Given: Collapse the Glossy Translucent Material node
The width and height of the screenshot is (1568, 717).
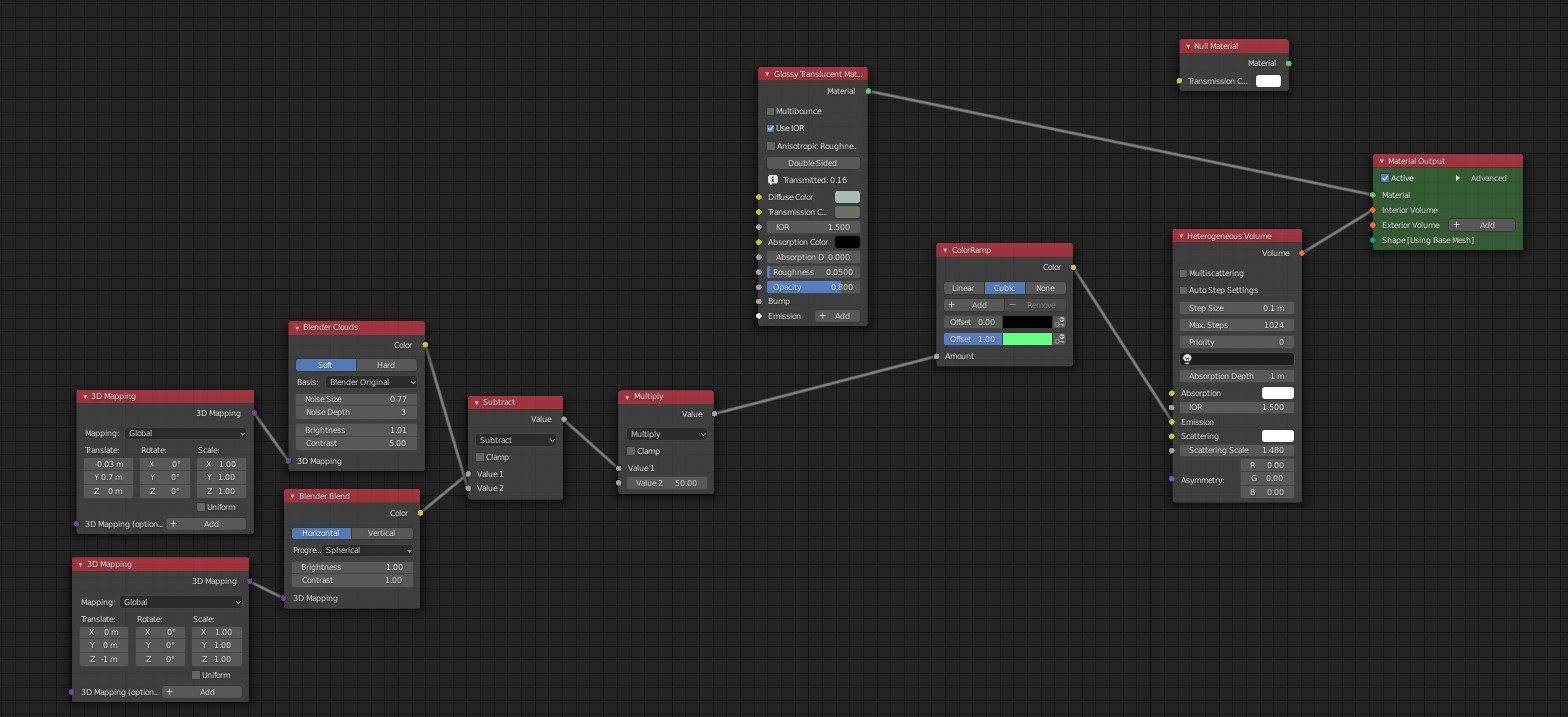Looking at the screenshot, I should 767,74.
